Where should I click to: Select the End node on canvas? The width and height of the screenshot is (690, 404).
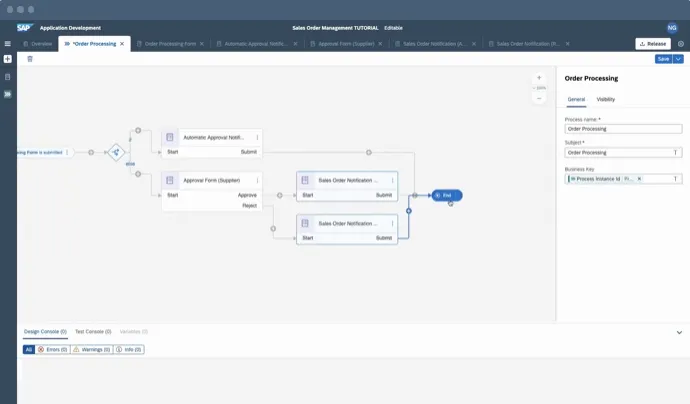pos(447,196)
